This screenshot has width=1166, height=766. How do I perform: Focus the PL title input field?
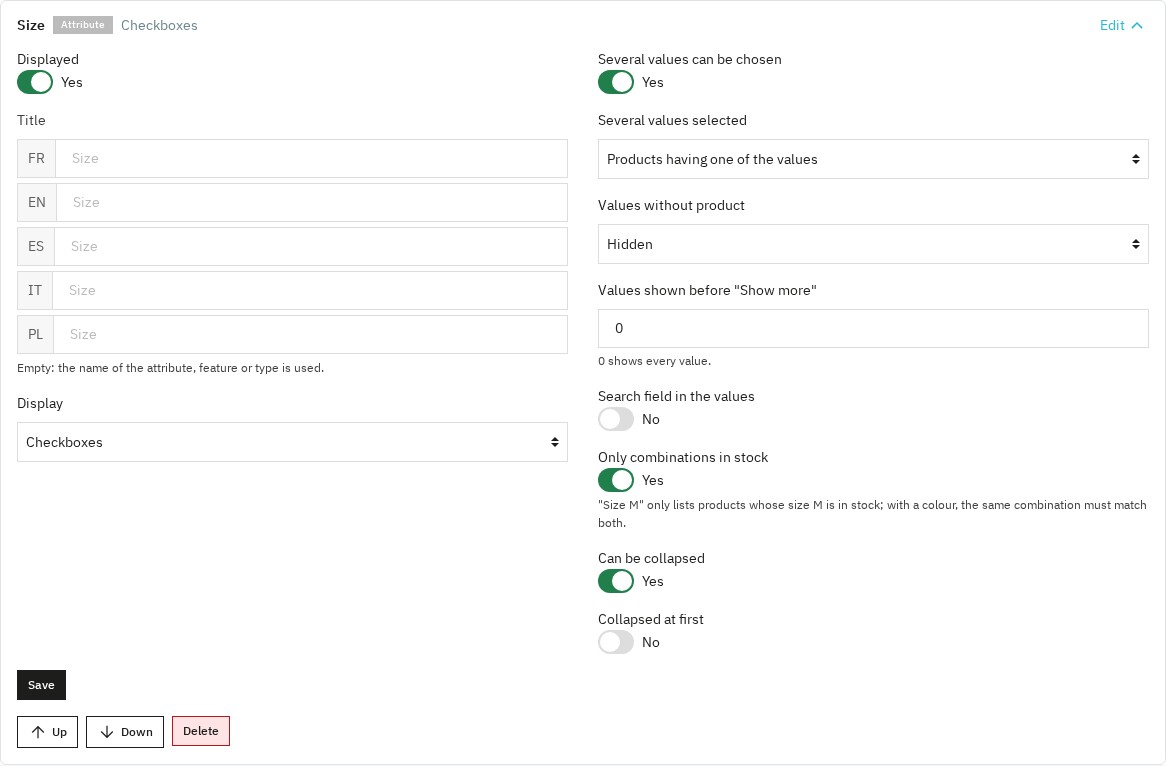coord(311,334)
